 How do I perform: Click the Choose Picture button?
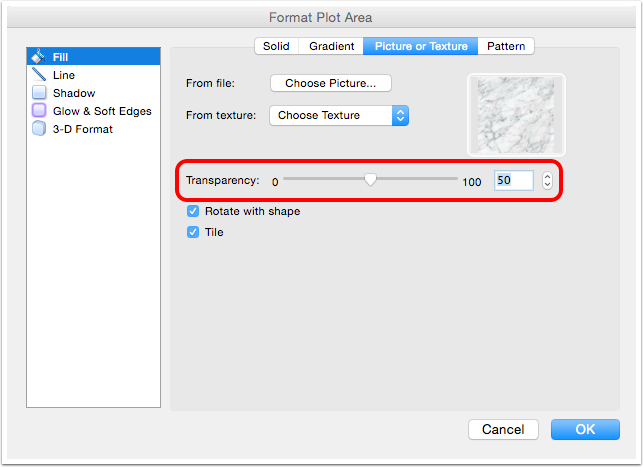pyautogui.click(x=330, y=83)
